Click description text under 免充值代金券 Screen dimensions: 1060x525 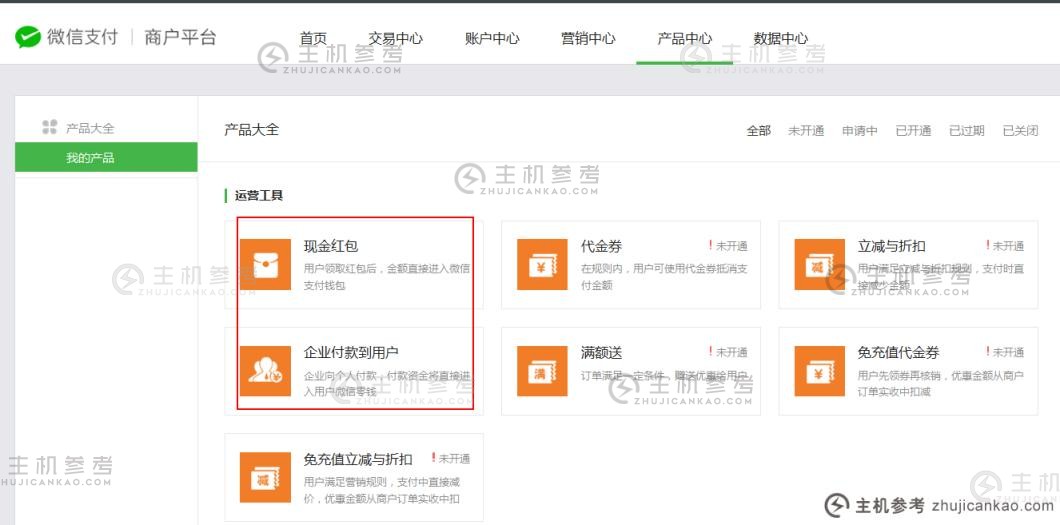point(941,383)
